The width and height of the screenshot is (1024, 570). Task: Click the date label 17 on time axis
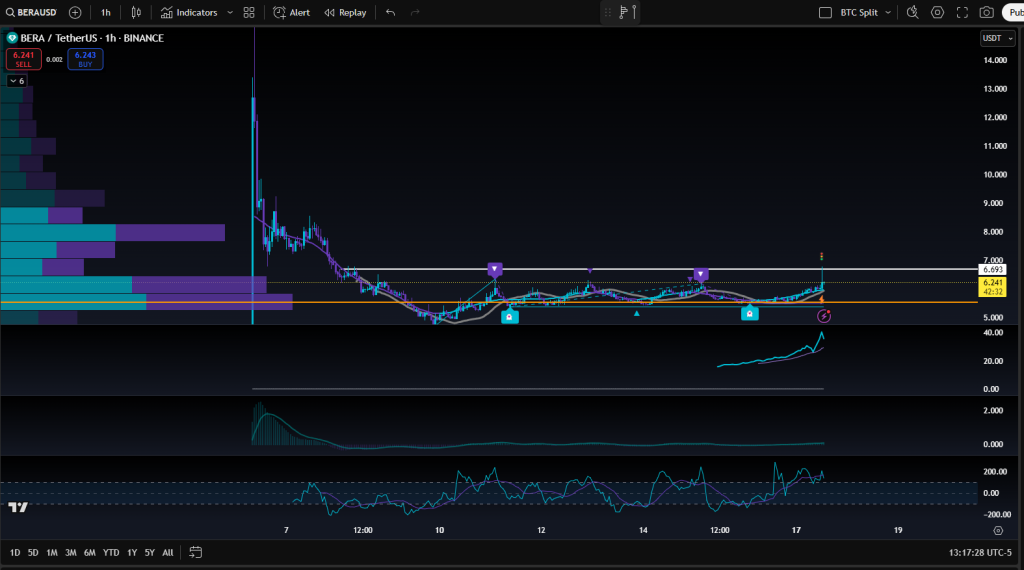(796, 530)
